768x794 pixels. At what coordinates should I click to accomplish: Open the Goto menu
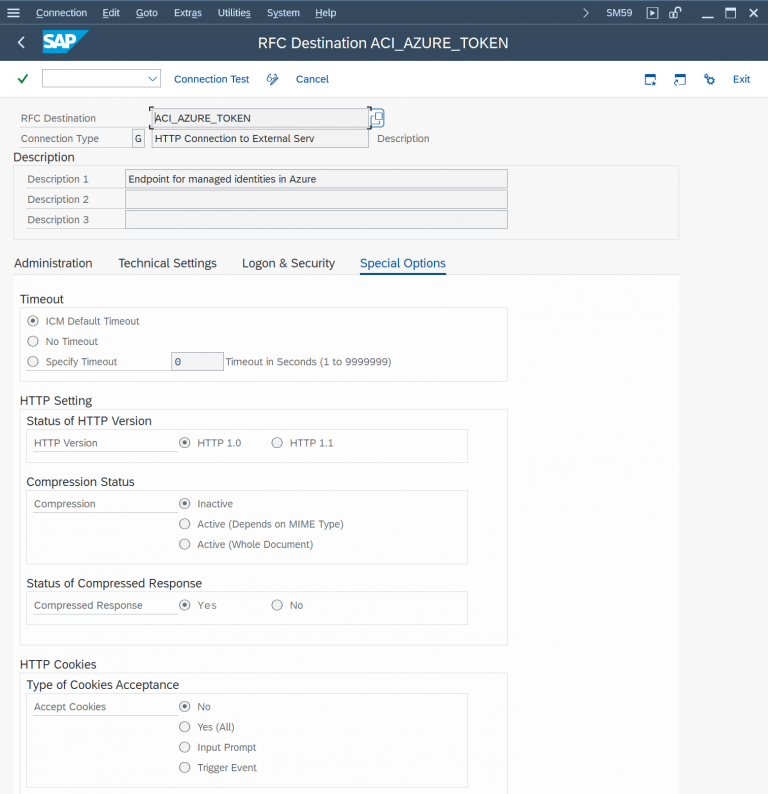146,13
